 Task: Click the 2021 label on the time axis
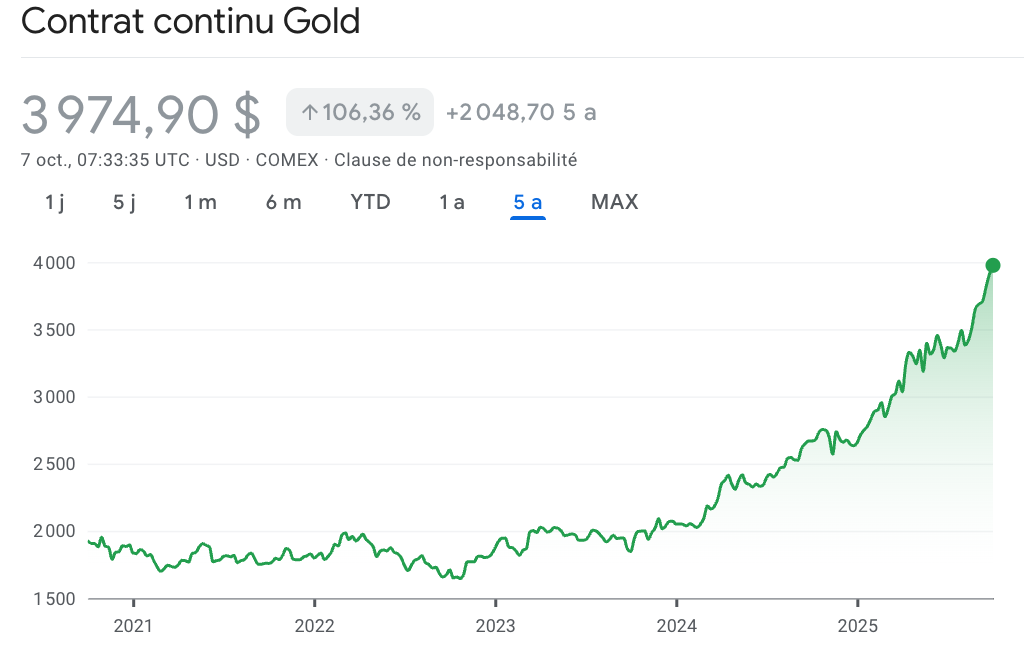(x=133, y=628)
